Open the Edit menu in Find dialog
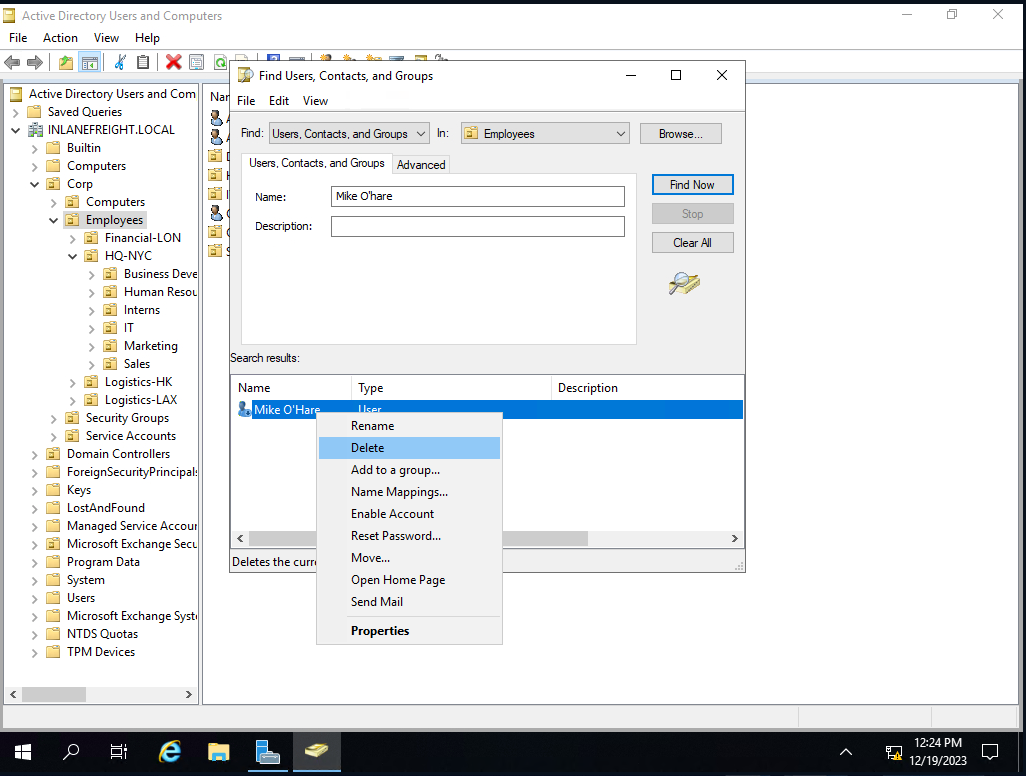This screenshot has height=776, width=1026. [x=279, y=101]
